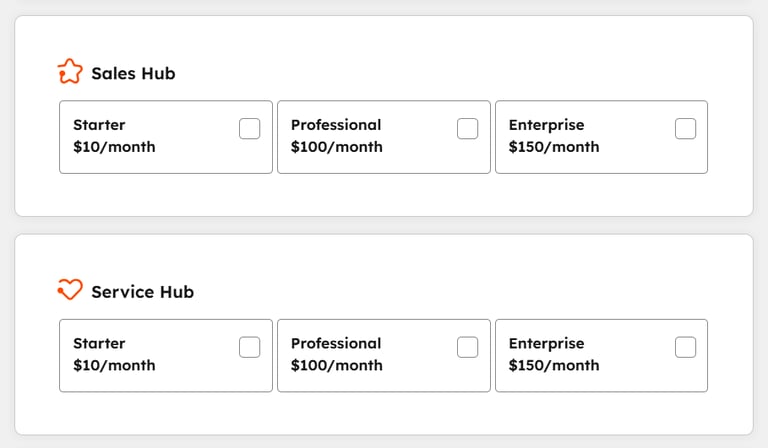Tick the Sales Hub Starter checkbox

249,129
